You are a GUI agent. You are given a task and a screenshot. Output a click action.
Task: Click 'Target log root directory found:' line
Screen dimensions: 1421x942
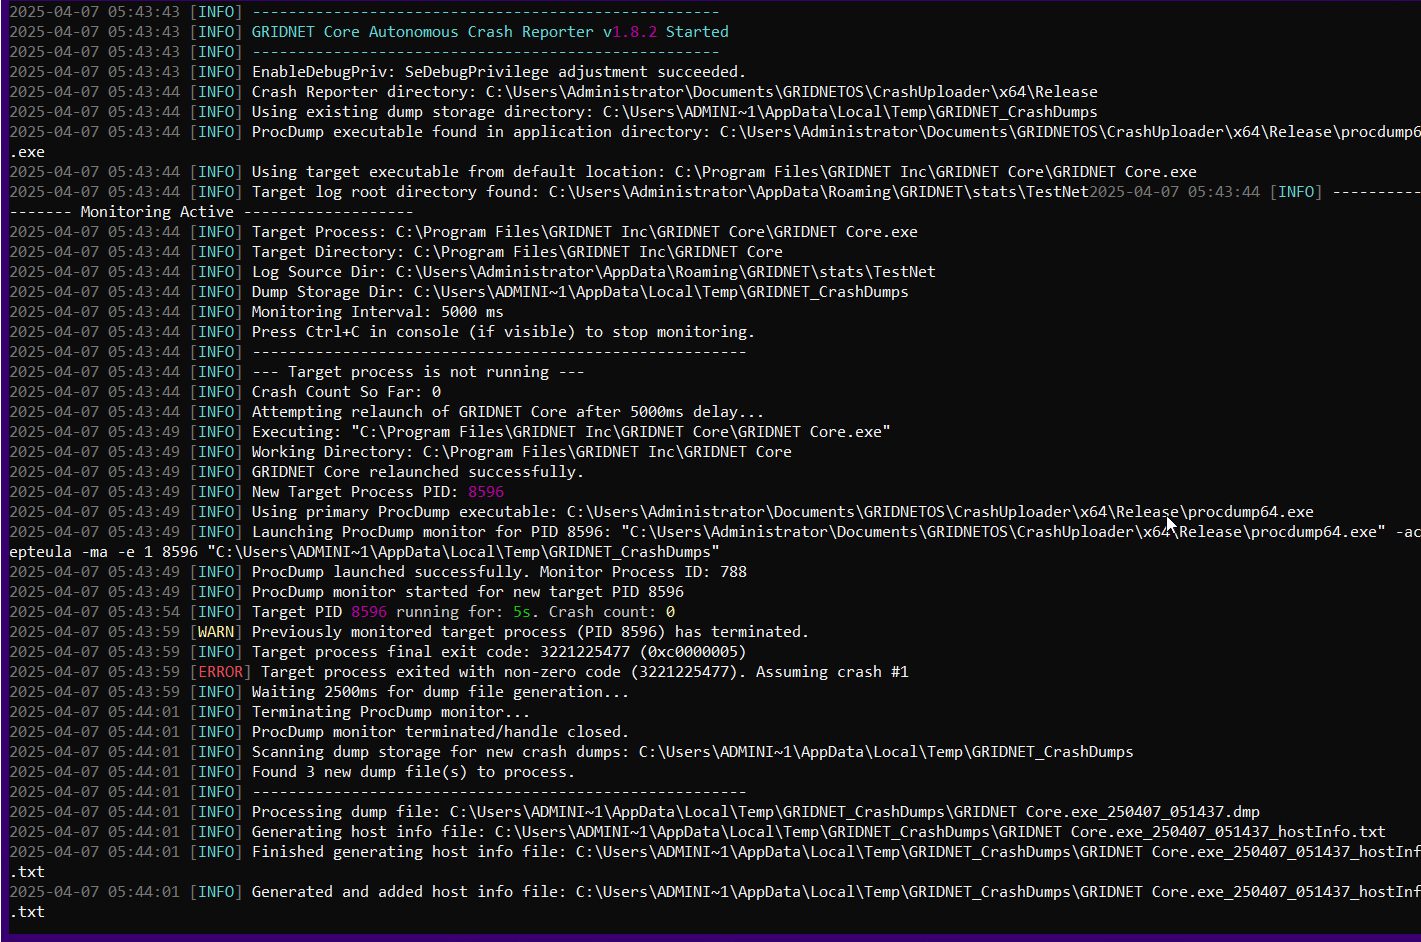point(670,192)
